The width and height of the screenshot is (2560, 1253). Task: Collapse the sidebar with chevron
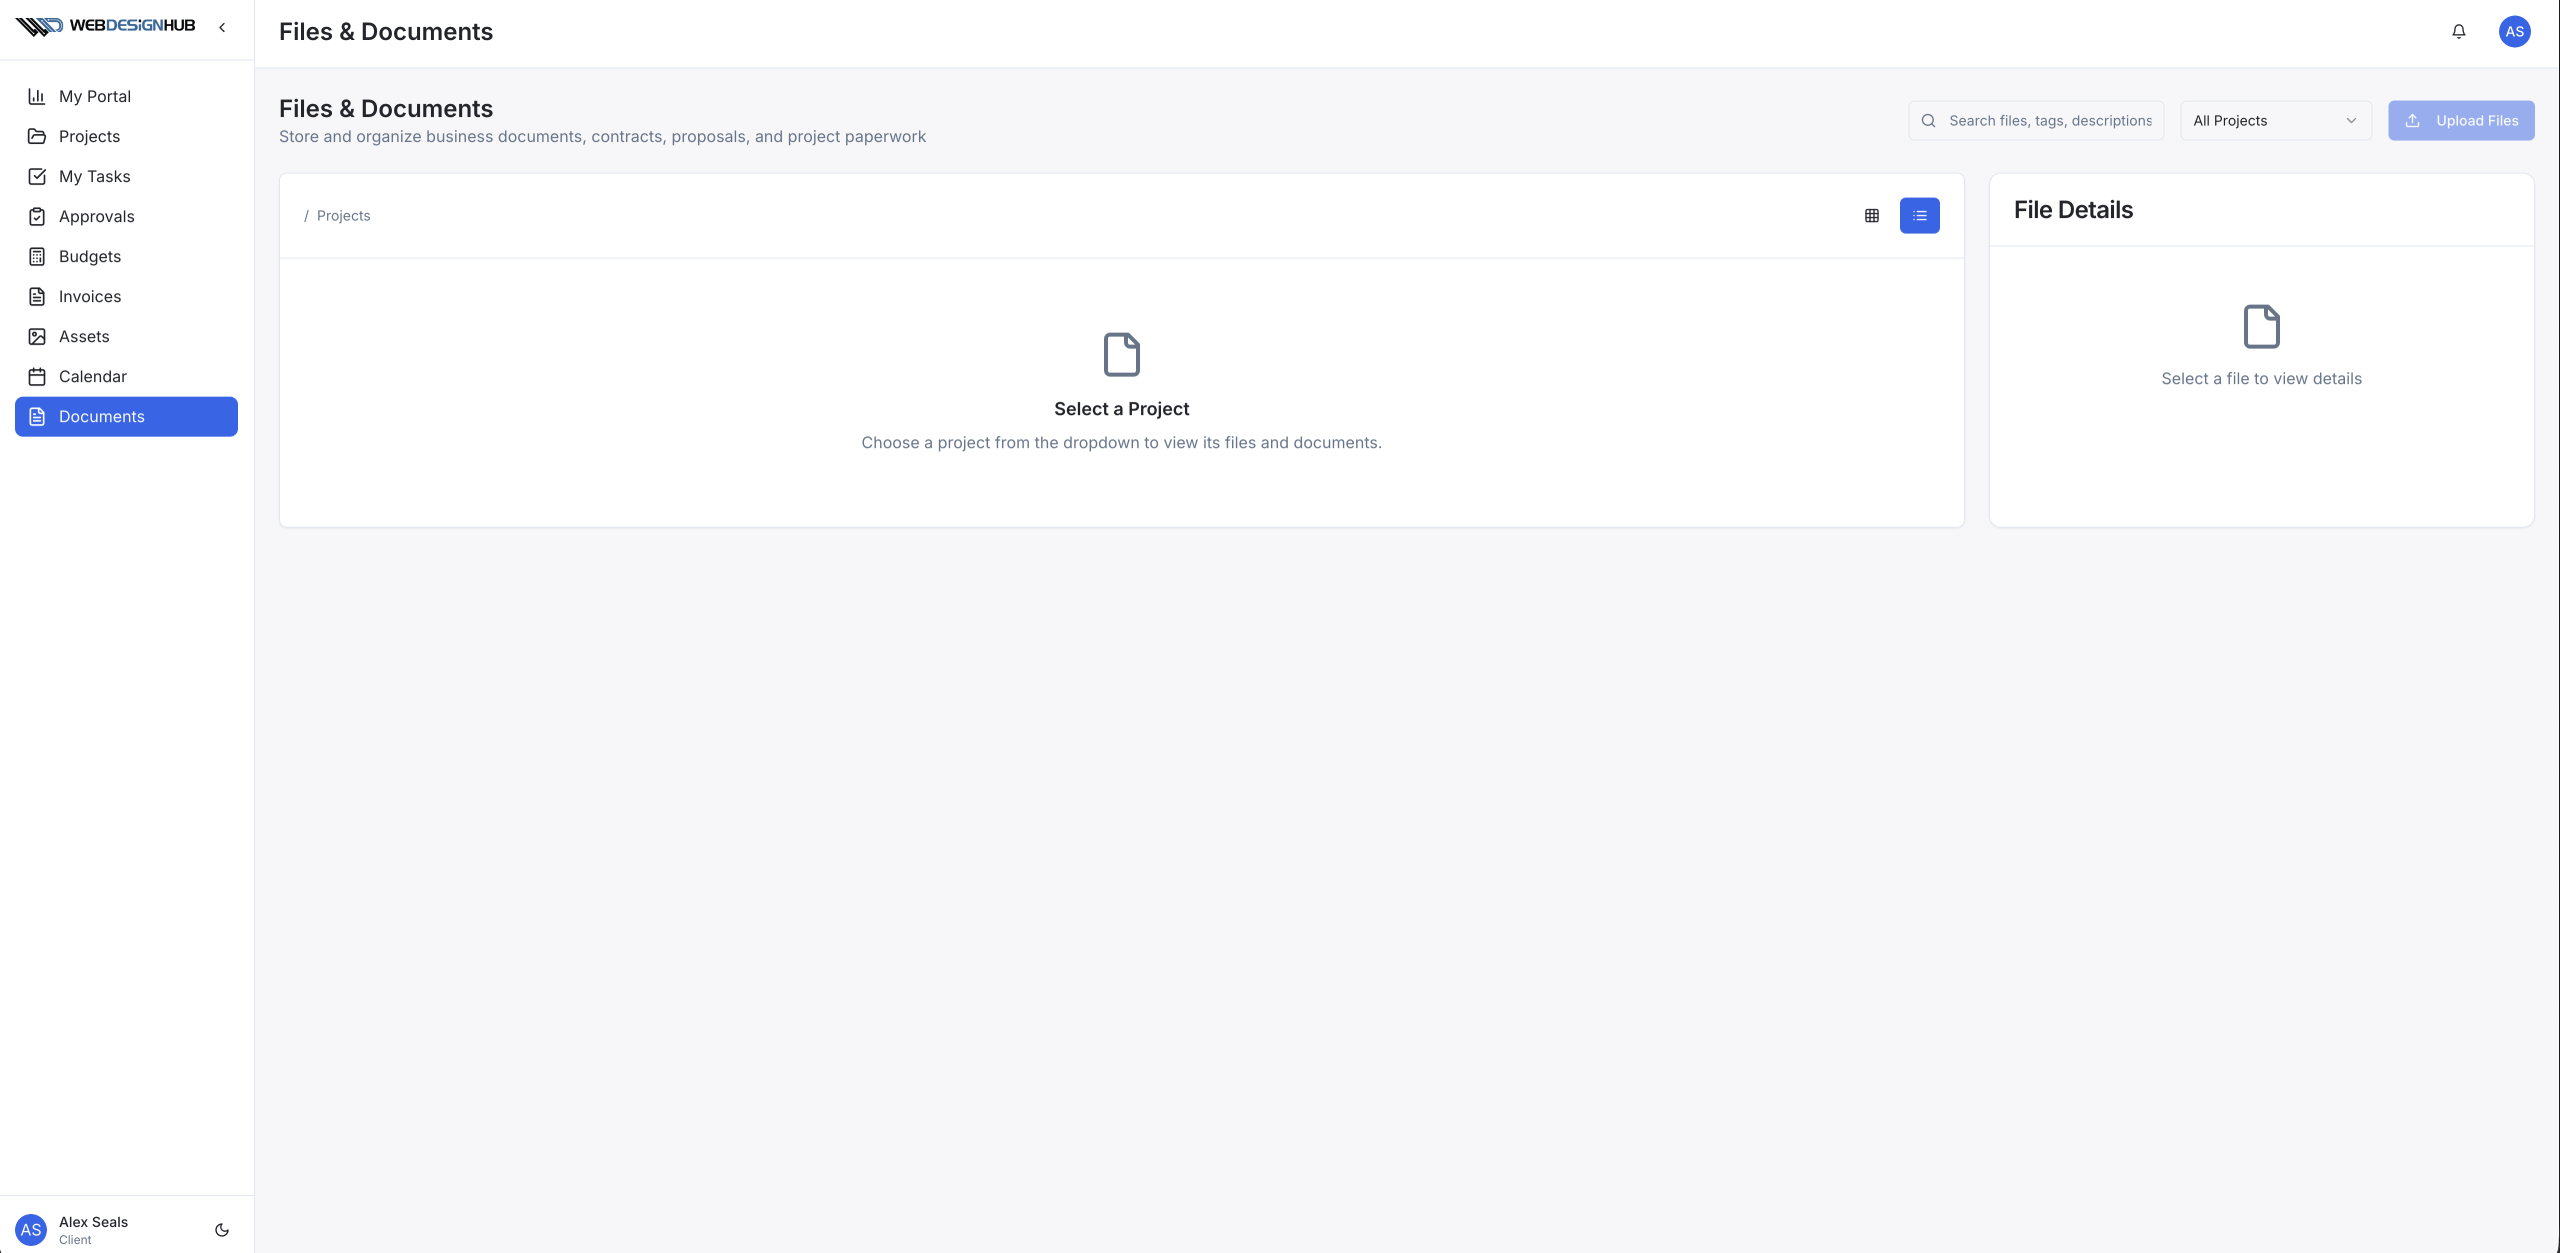(x=222, y=27)
